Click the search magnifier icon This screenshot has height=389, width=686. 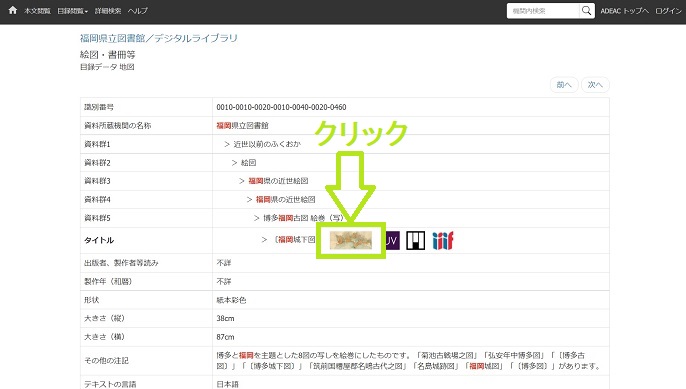pyautogui.click(x=586, y=11)
